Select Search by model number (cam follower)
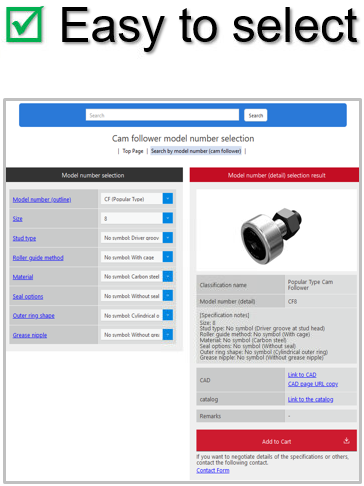 pos(196,151)
